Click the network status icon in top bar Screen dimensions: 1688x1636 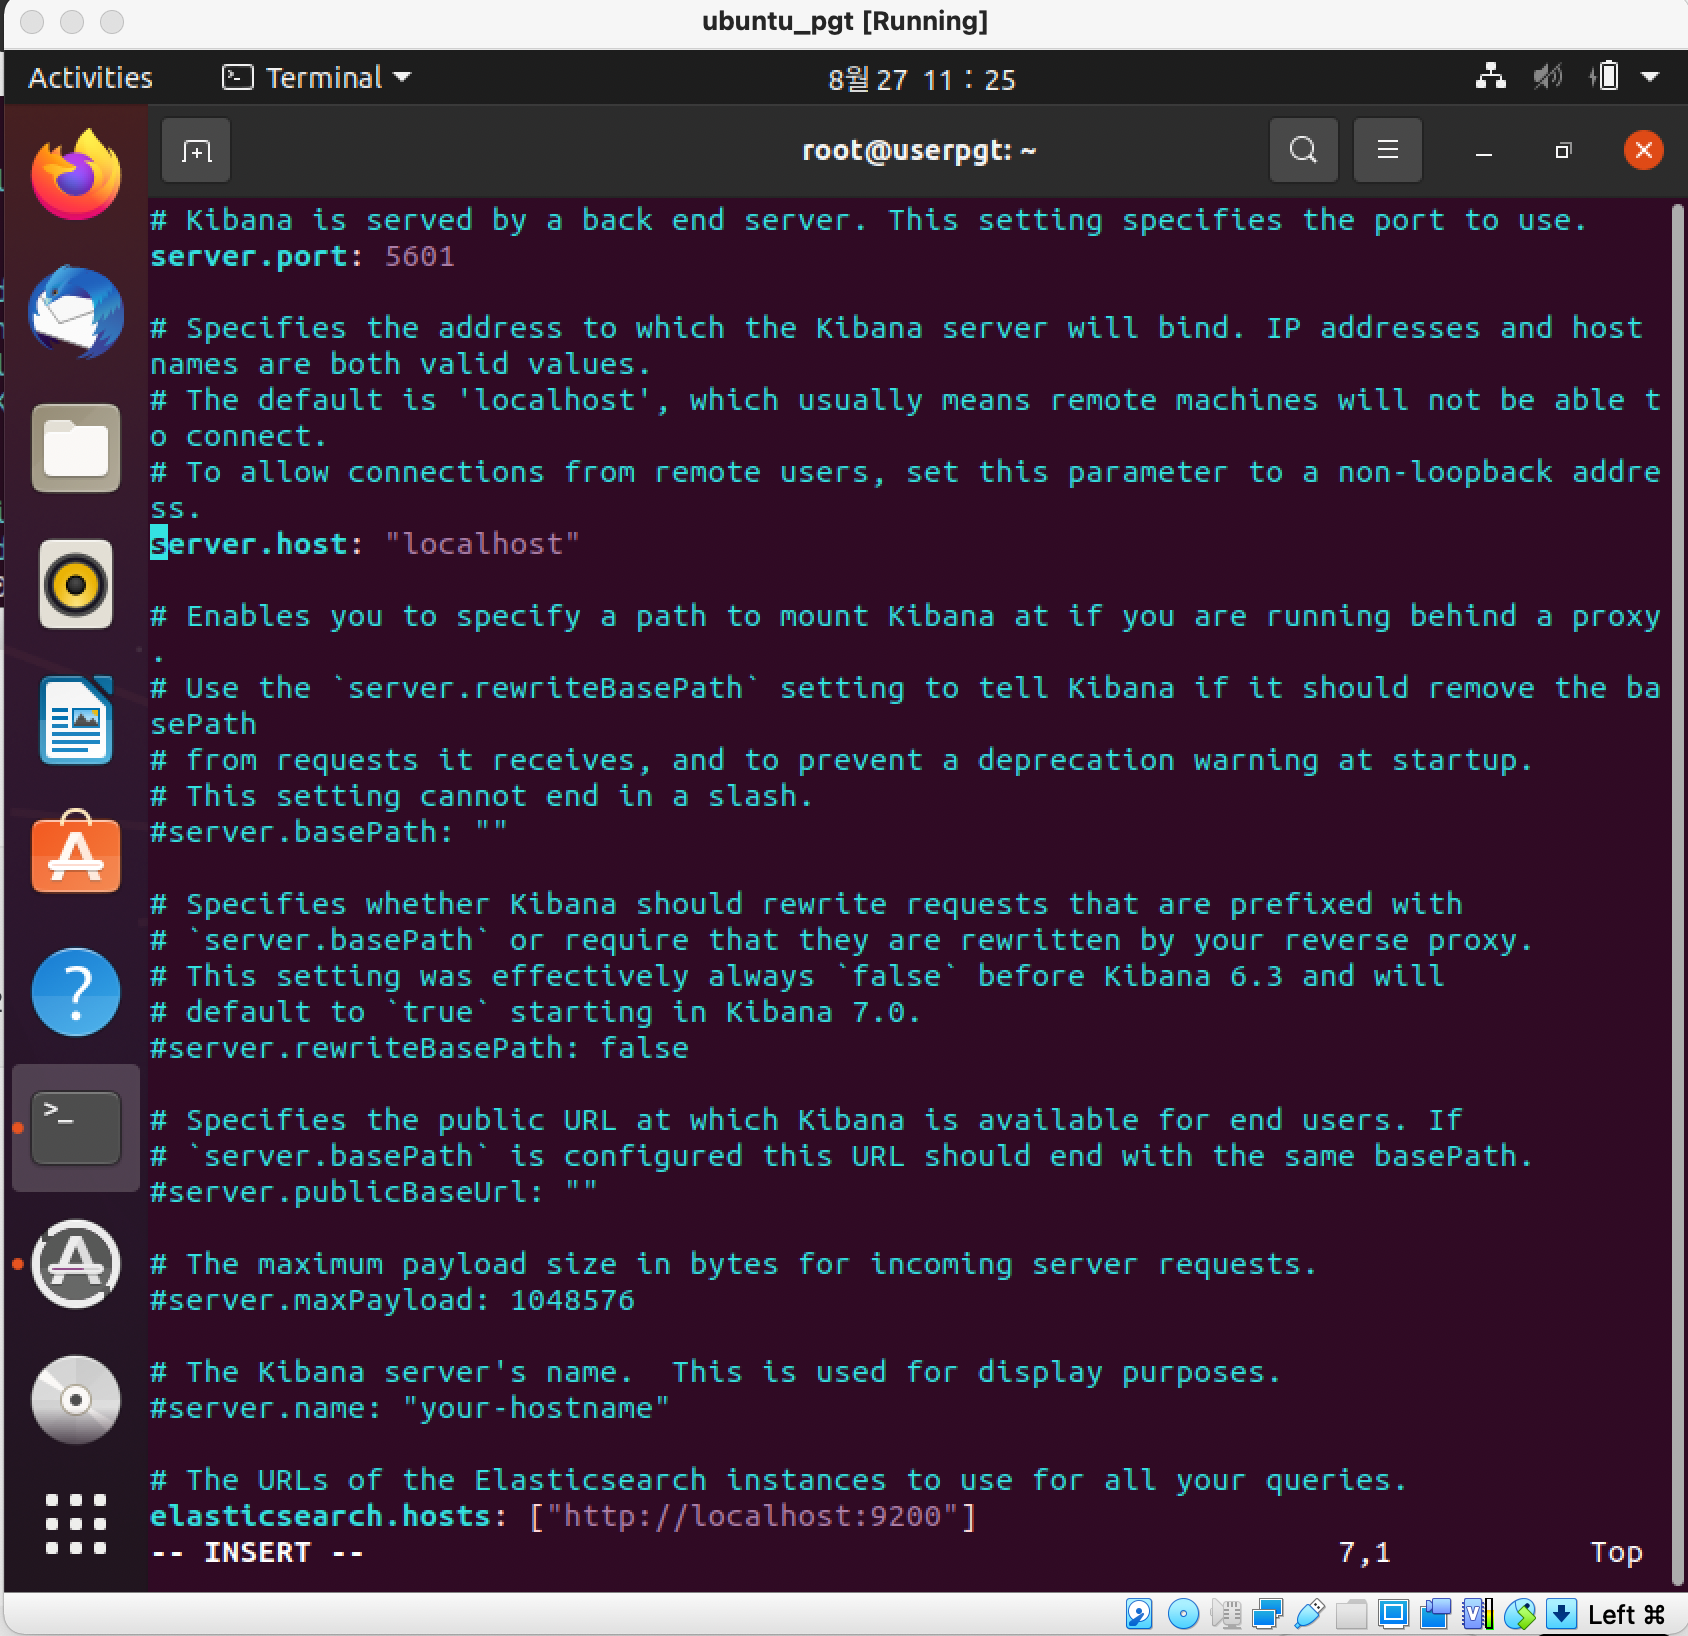[1491, 77]
